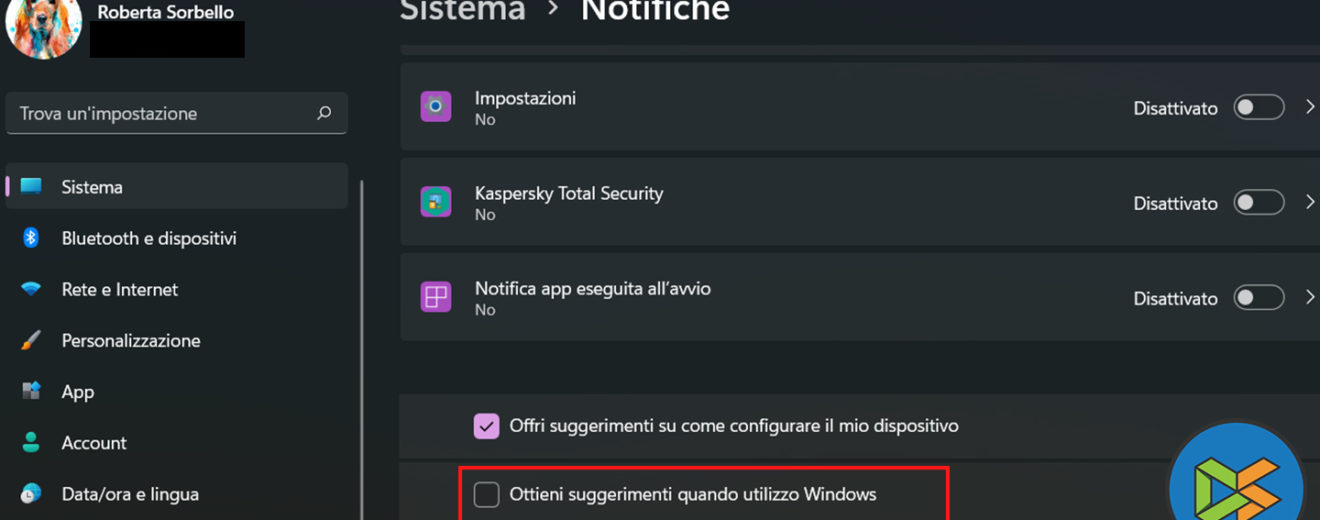
Task: Toggle notifications for Impostazioni
Action: [1258, 107]
